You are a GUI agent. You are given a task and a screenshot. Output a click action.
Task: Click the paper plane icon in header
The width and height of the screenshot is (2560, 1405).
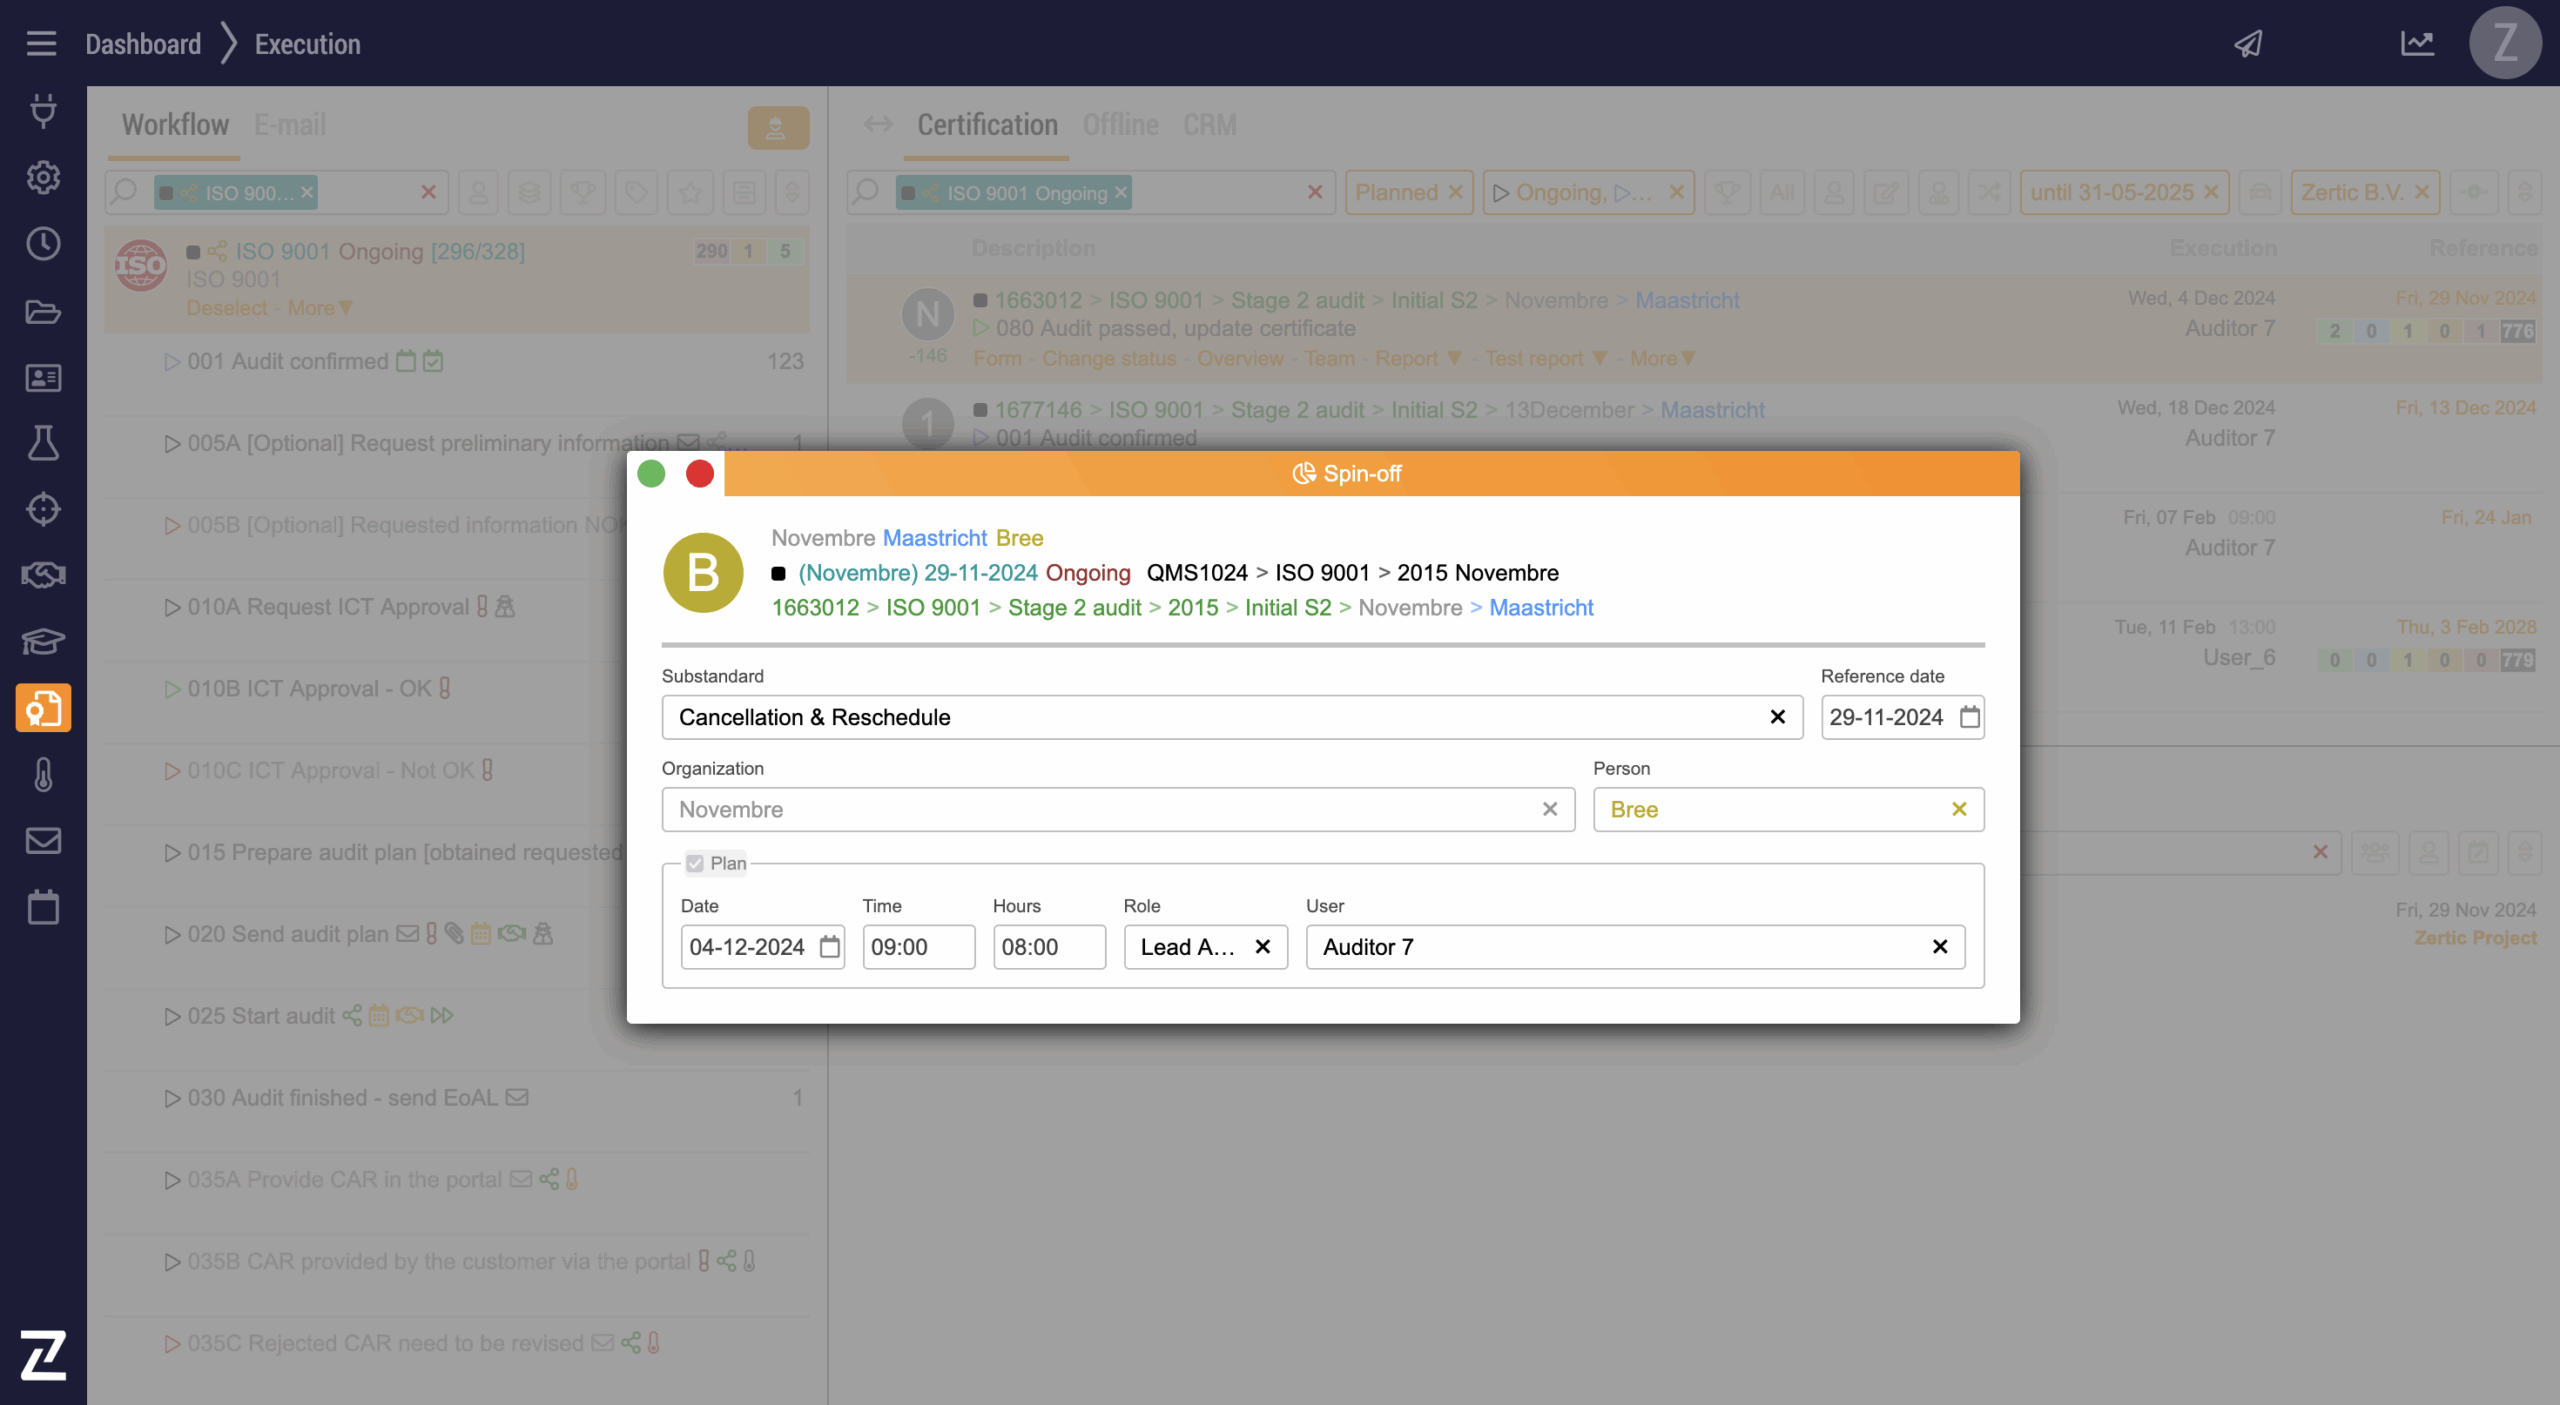2249,44
